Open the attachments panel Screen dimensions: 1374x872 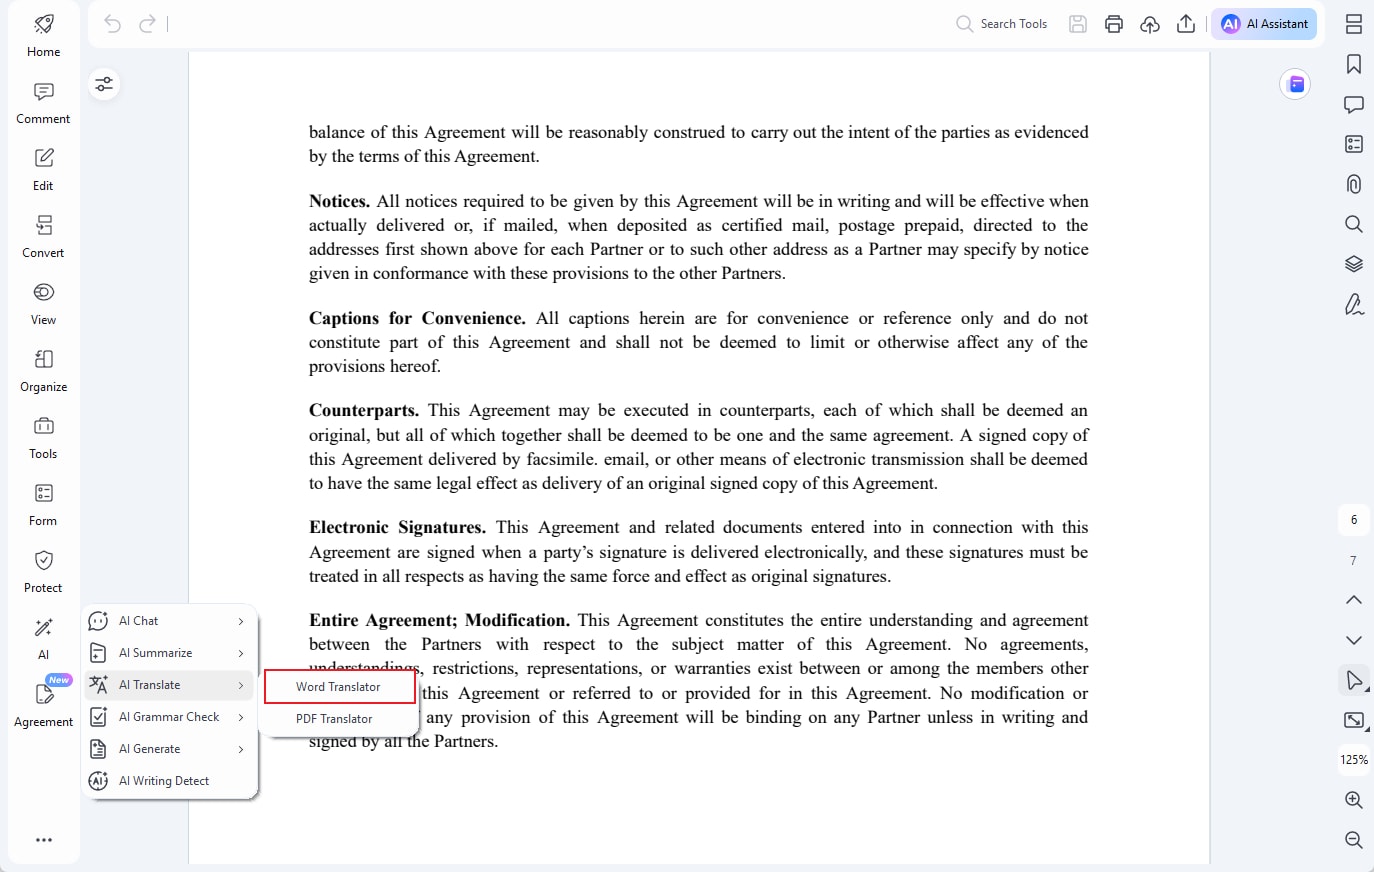[1354, 184]
